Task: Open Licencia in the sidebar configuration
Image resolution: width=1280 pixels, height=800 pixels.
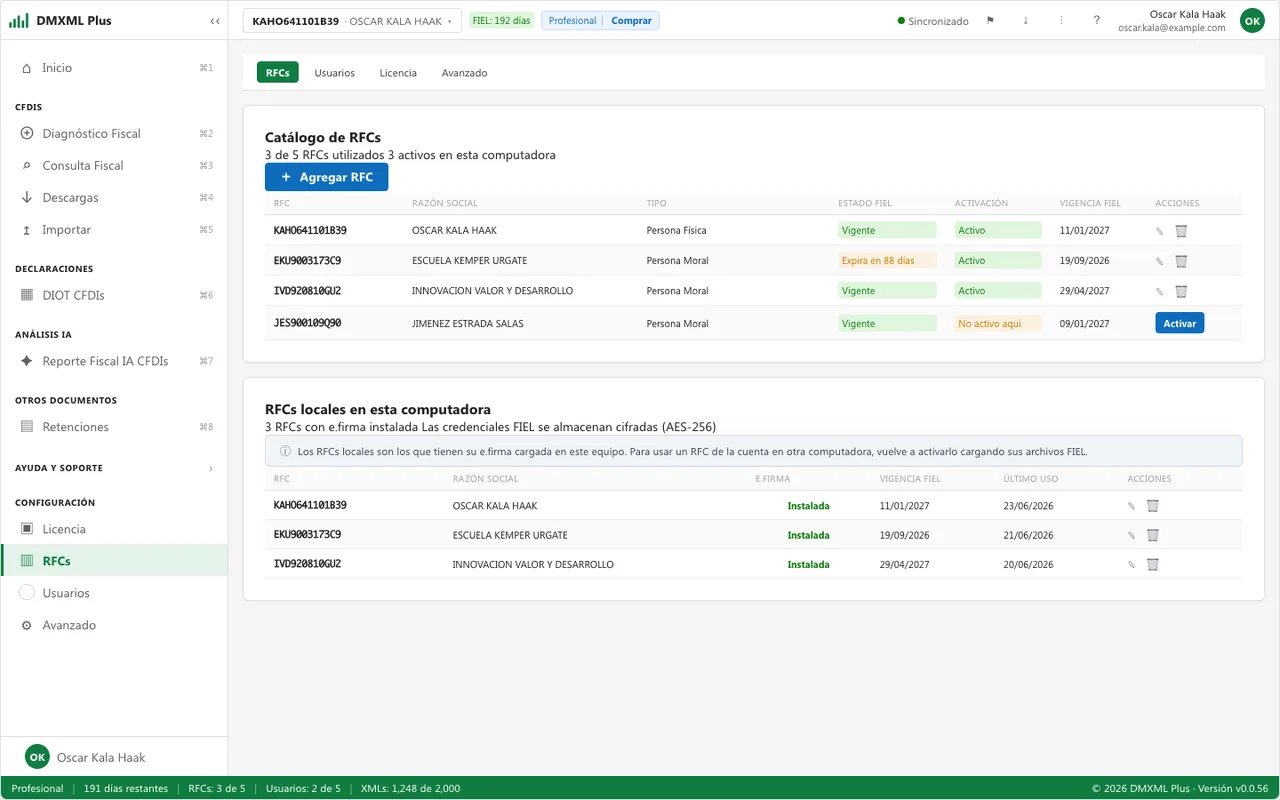Action: point(114,529)
